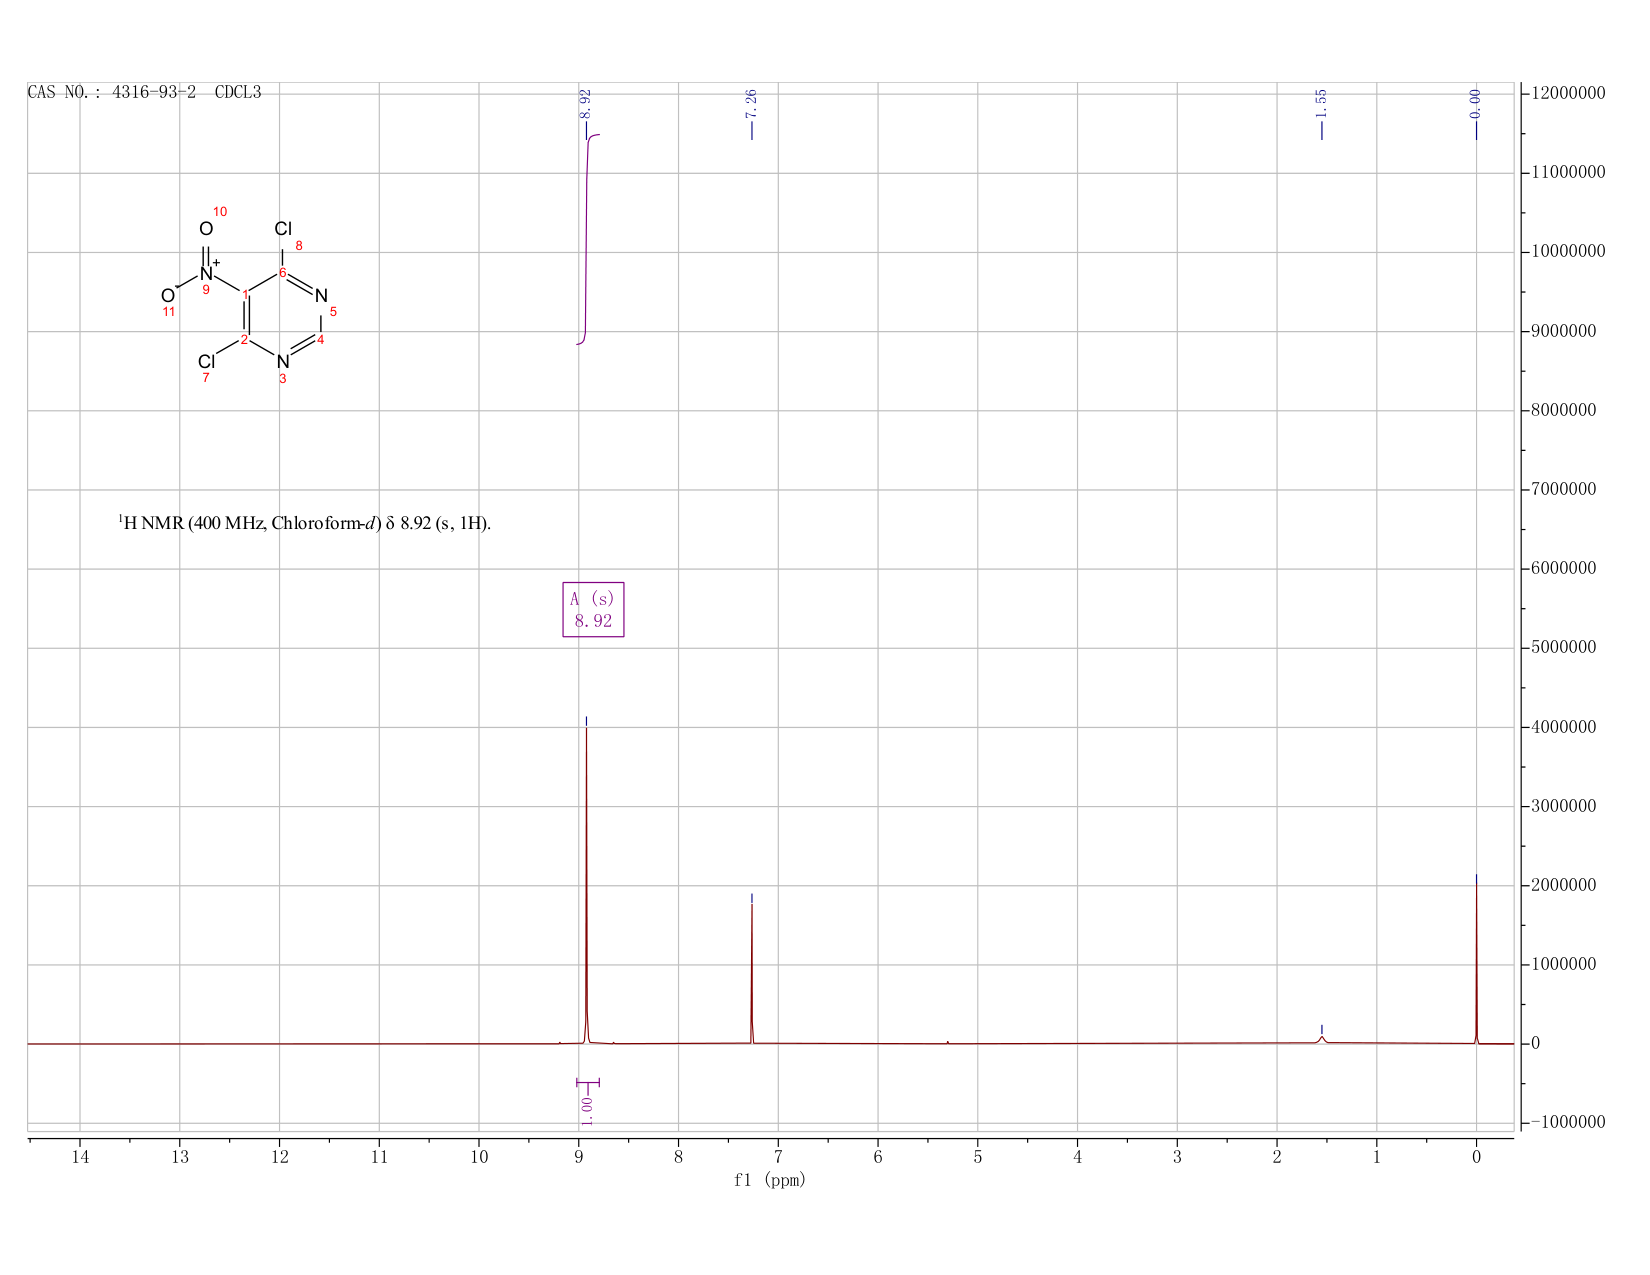This screenshot has height=1275, width=1650.
Task: Click the nitro oxygen O labeled 10
Action: coord(206,229)
